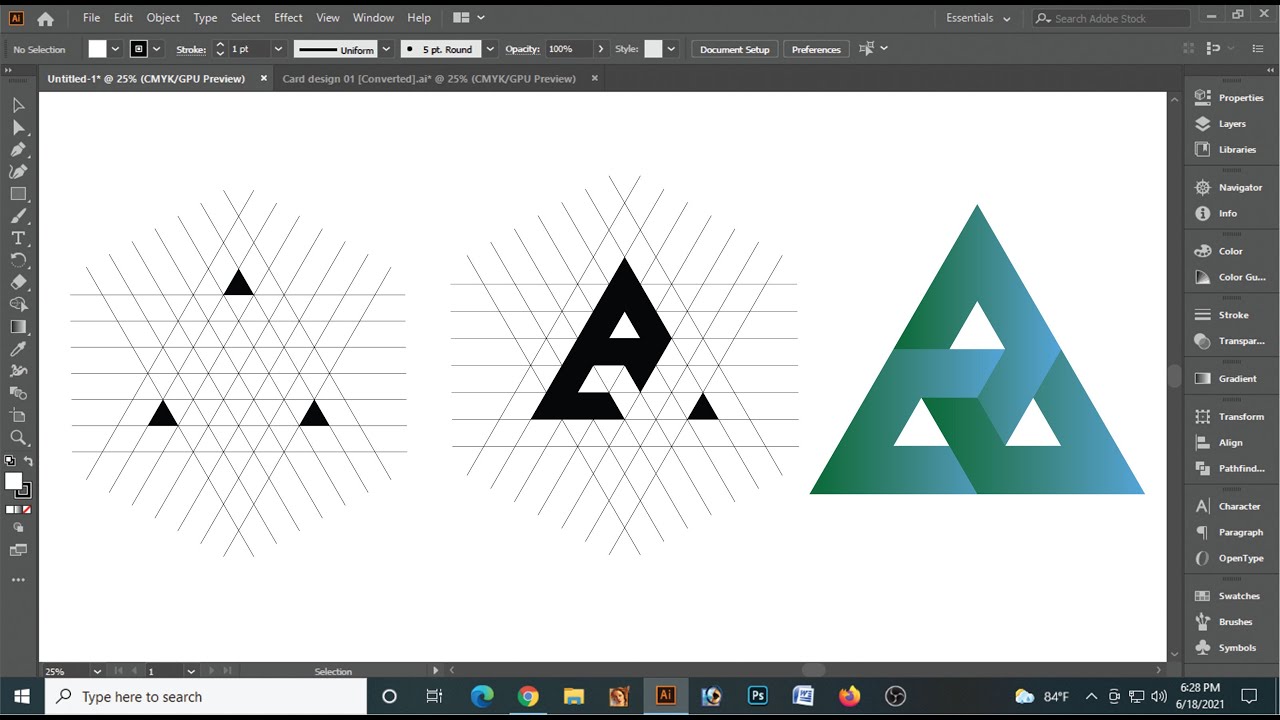Viewport: 1280px width, 720px height.
Task: Close the Untitled-1 document tab
Action: [x=264, y=78]
